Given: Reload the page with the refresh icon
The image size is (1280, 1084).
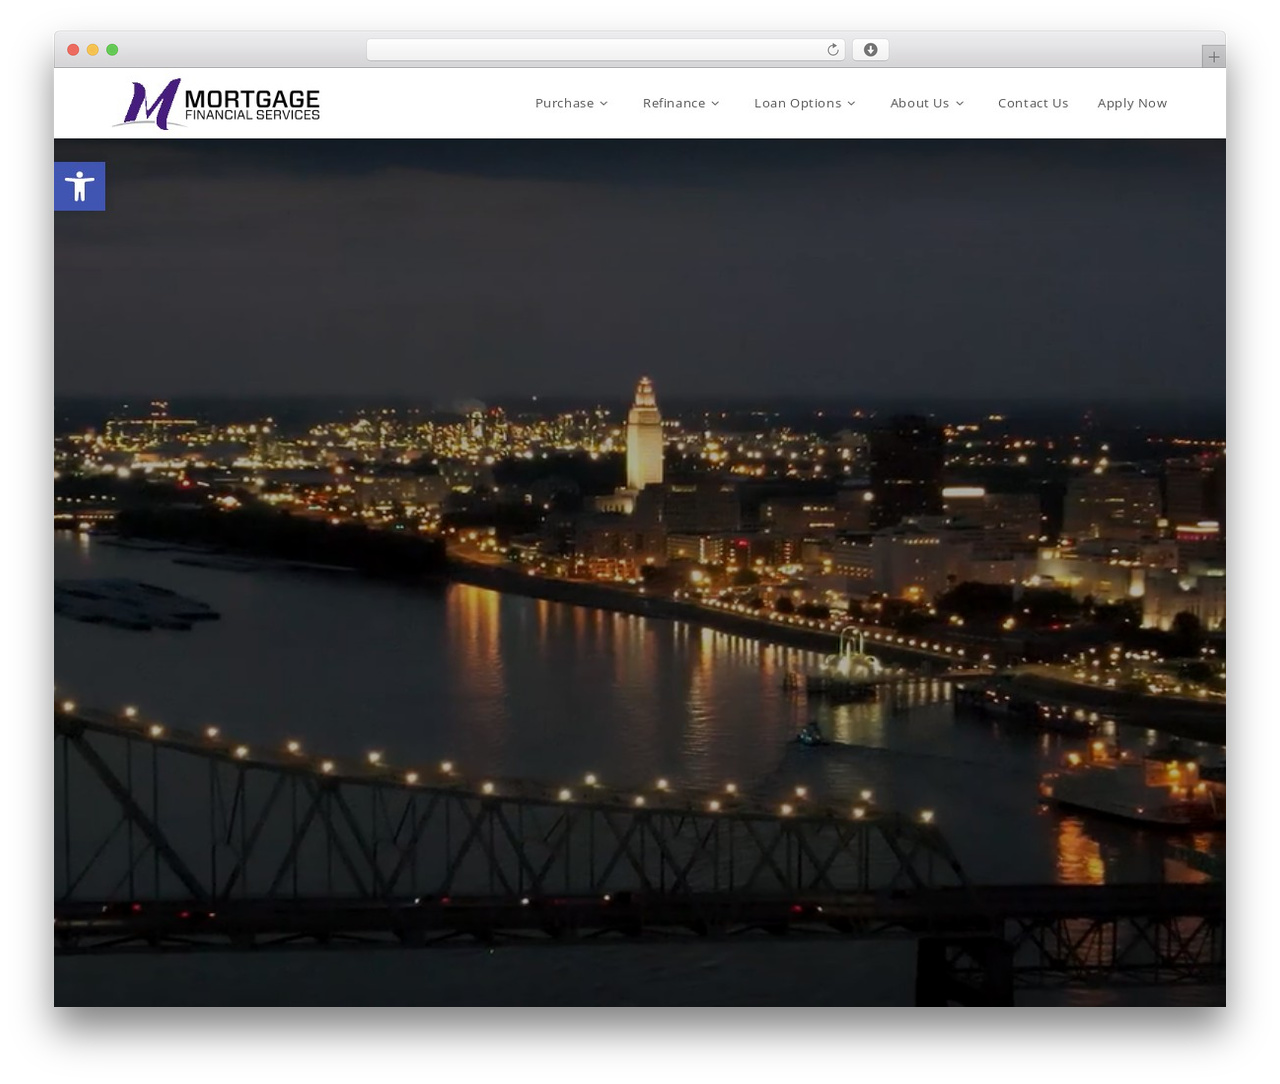Looking at the screenshot, I should pyautogui.click(x=832, y=50).
